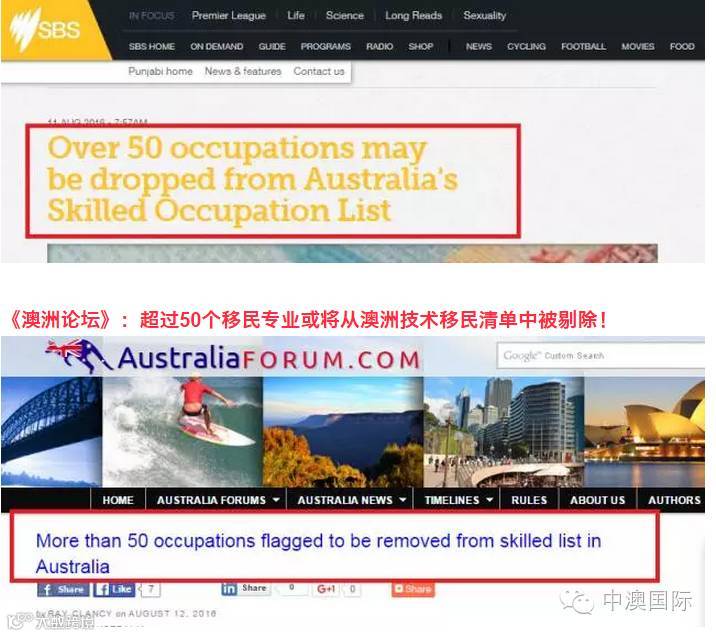Open the ABOUT US page
The width and height of the screenshot is (716, 636).
point(598,500)
